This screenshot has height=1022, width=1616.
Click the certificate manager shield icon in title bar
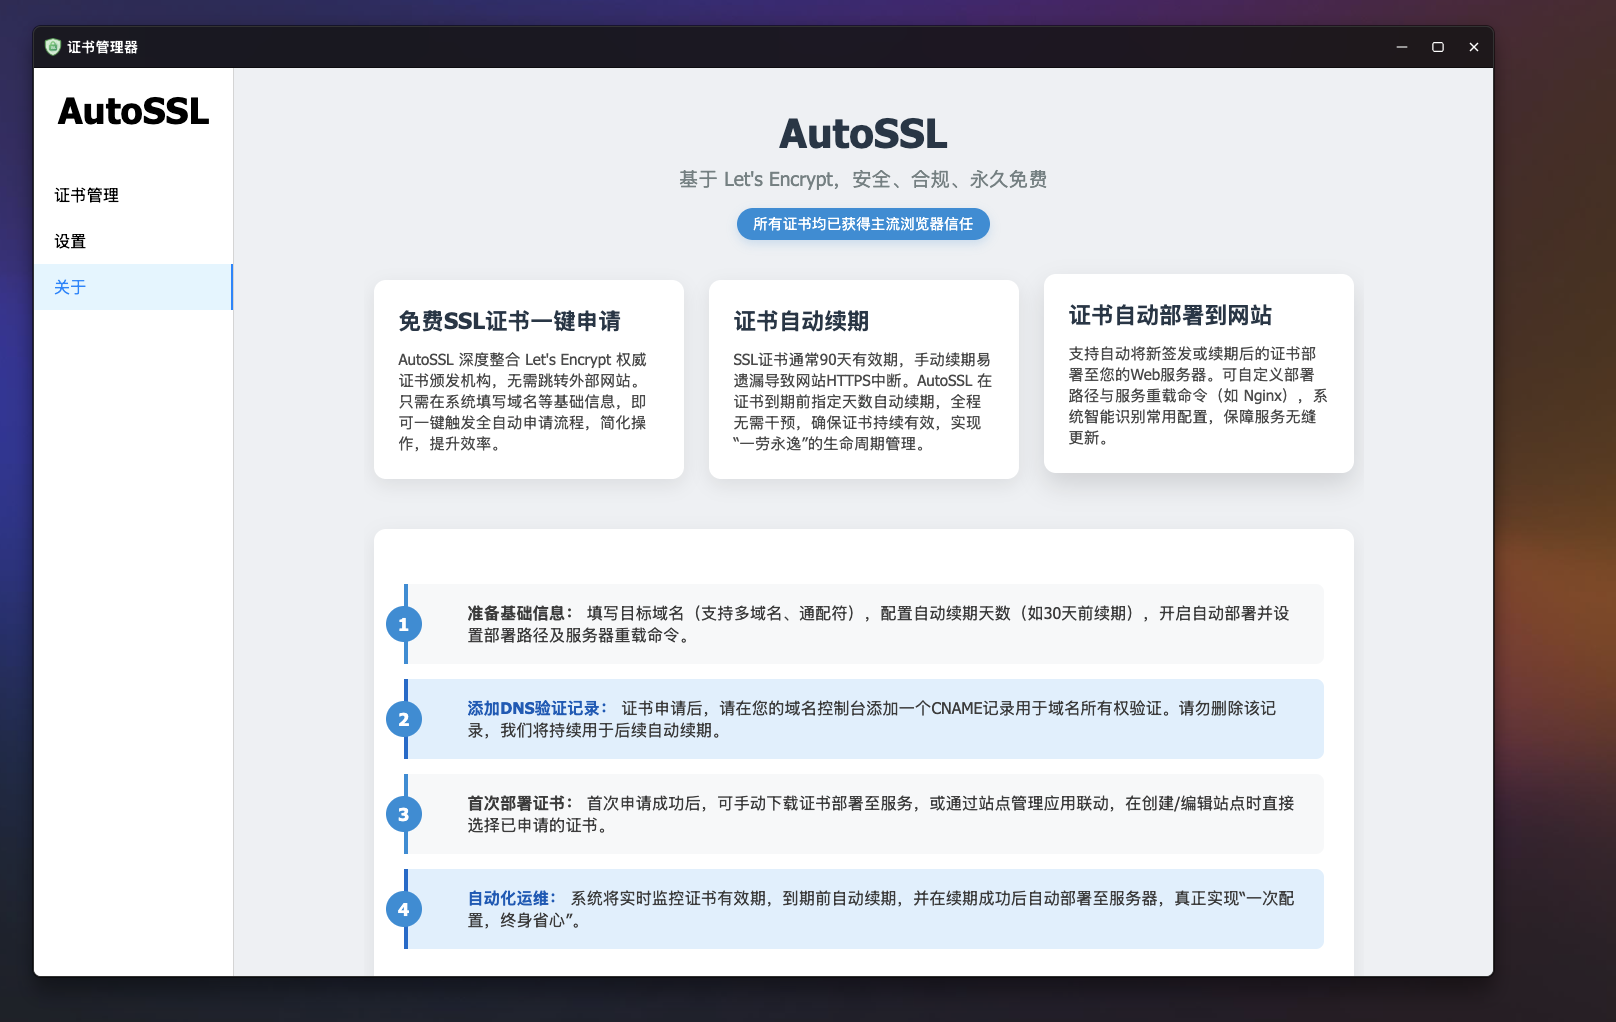coord(53,47)
